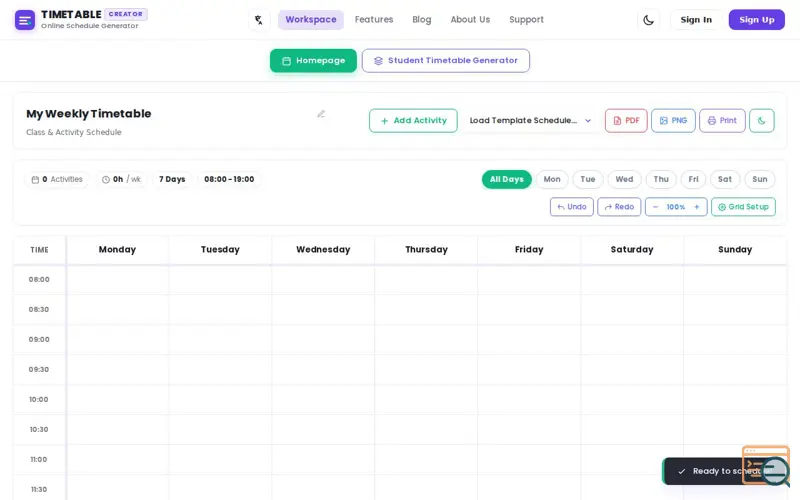Click the 100% zoom value

(x=676, y=207)
